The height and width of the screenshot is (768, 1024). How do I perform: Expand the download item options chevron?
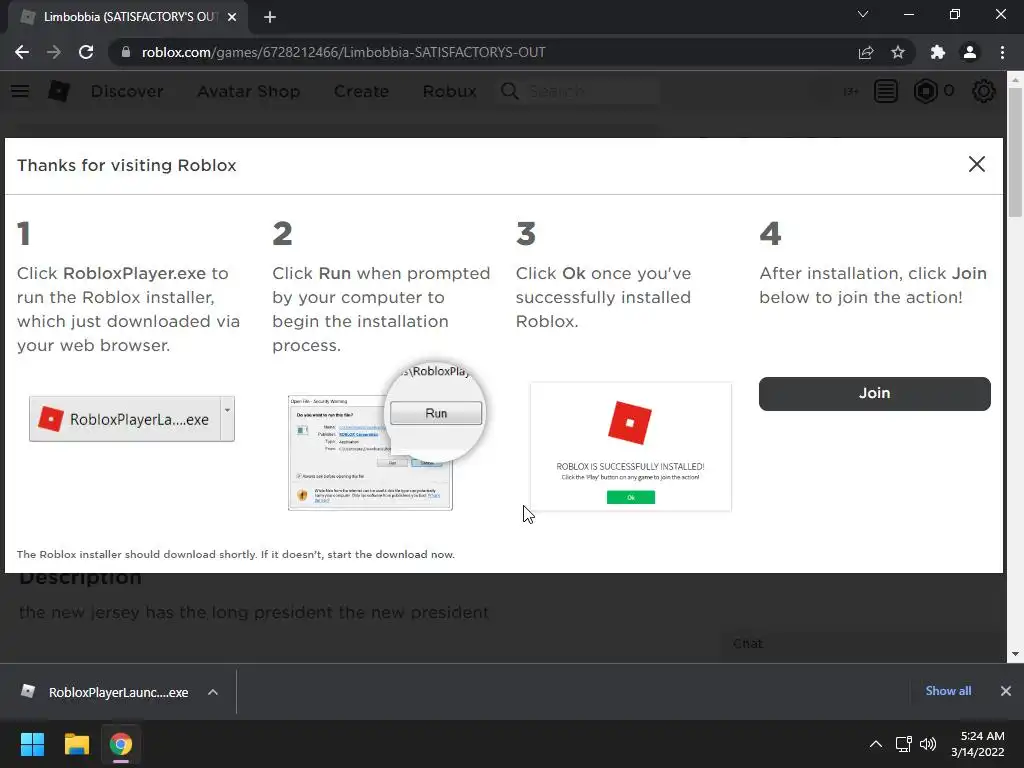pyautogui.click(x=213, y=692)
